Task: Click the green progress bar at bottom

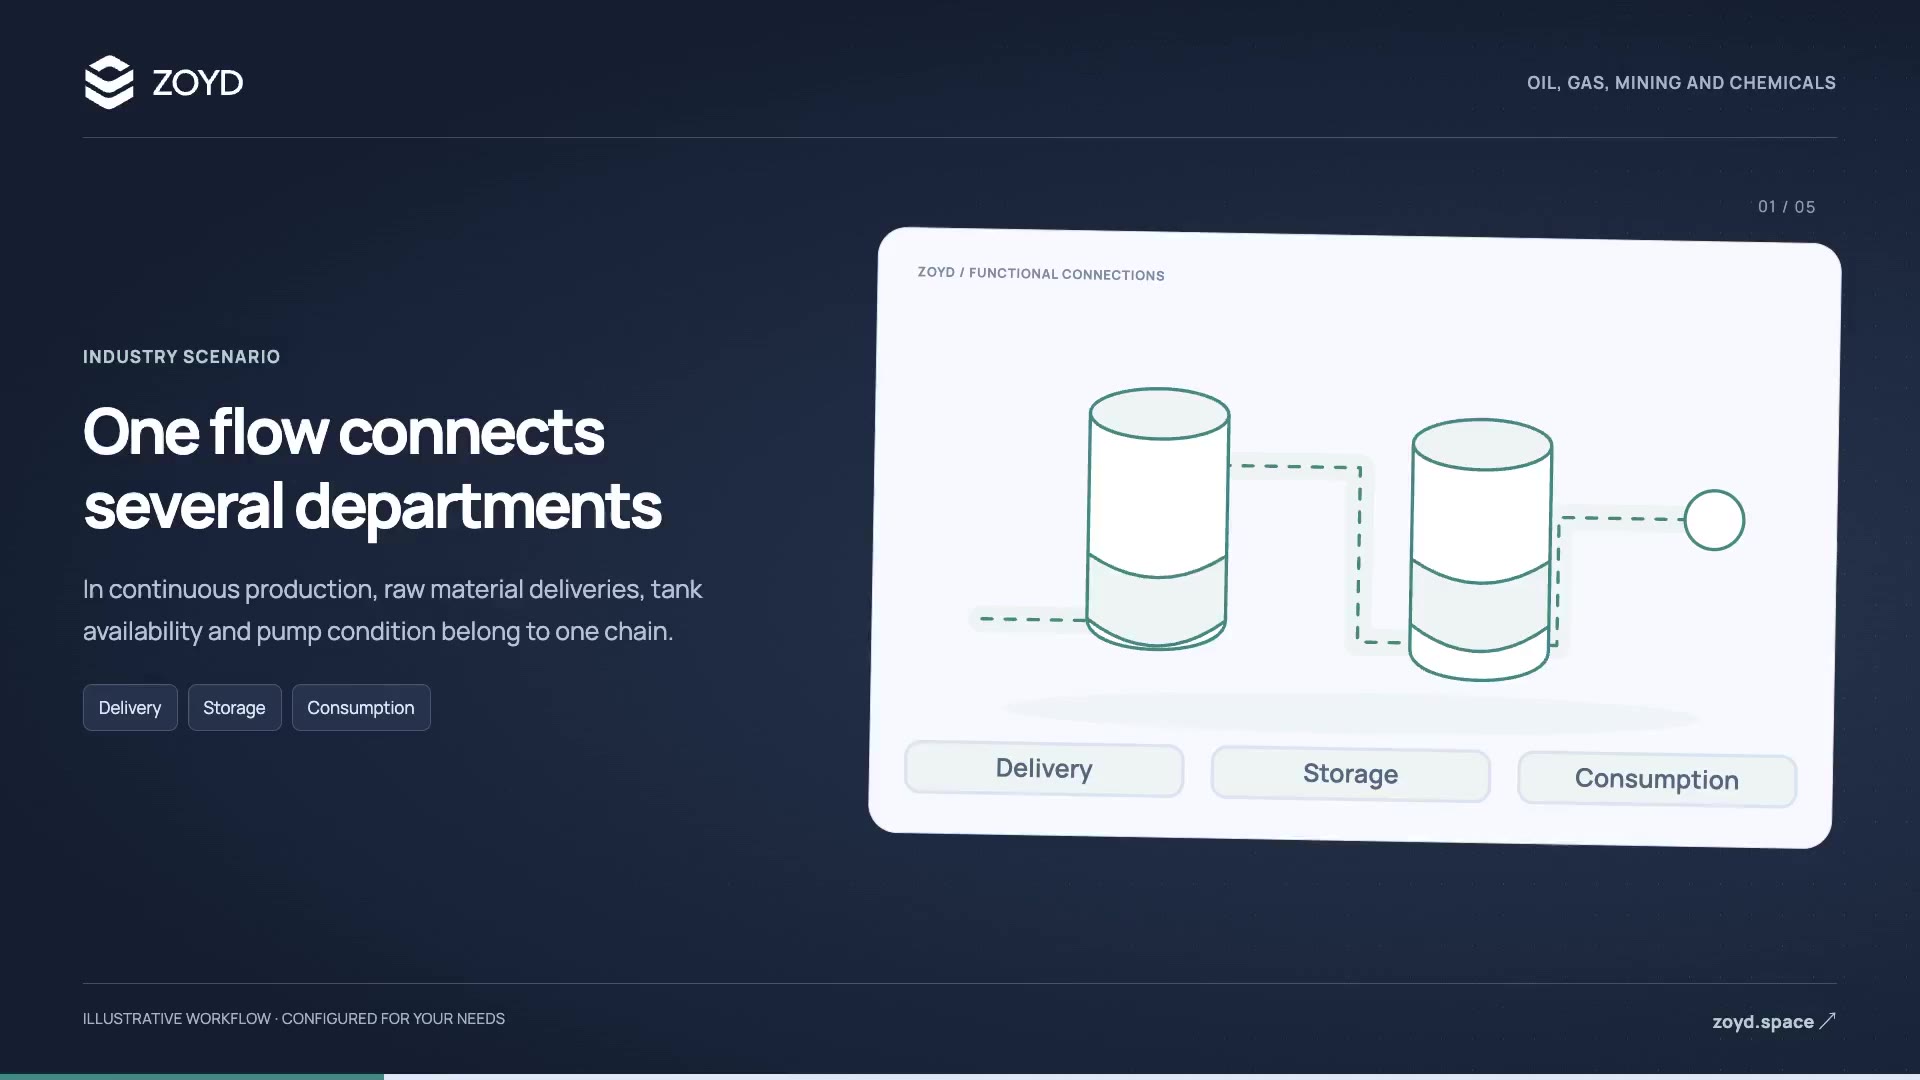Action: [192, 1077]
